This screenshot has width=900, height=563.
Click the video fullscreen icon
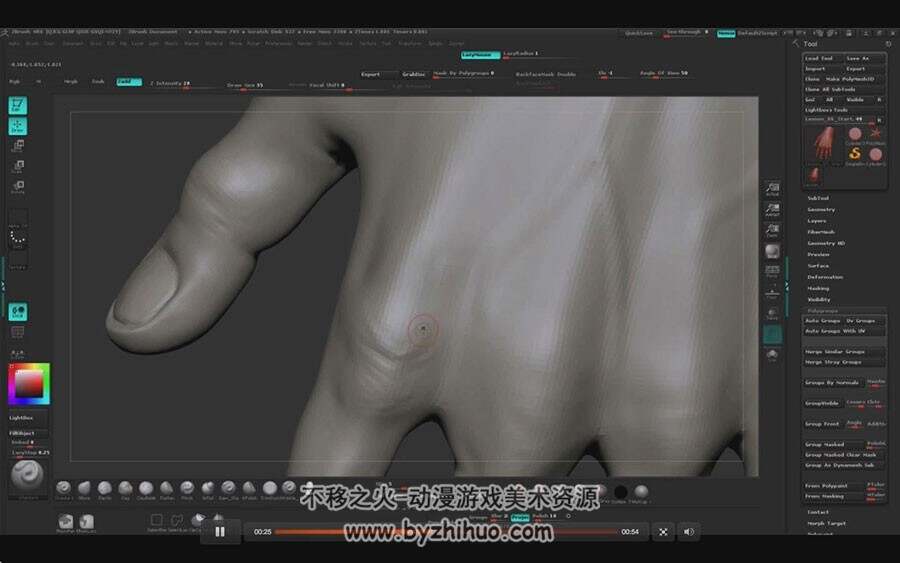(663, 532)
